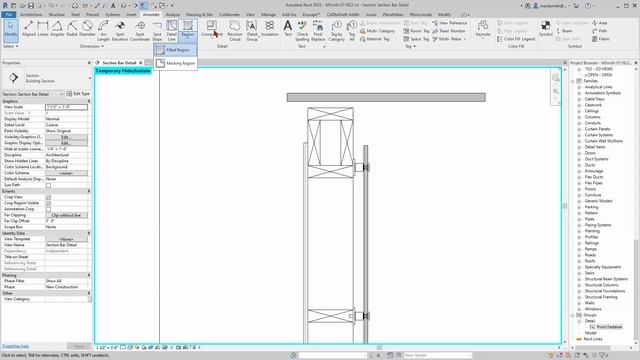The image size is (640, 360).
Task: Tick the Sun Path checkbox
Action: 48,185
